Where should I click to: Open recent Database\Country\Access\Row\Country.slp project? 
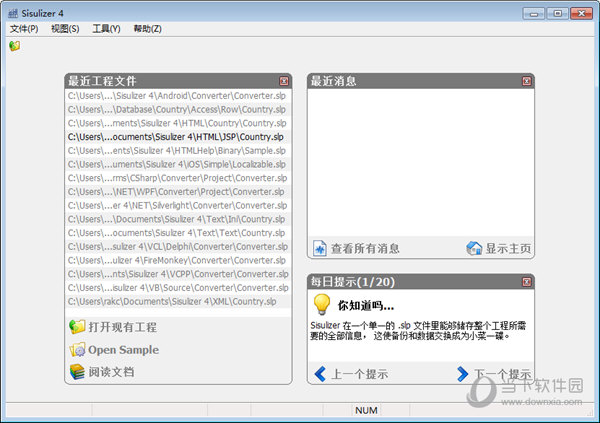click(178, 109)
